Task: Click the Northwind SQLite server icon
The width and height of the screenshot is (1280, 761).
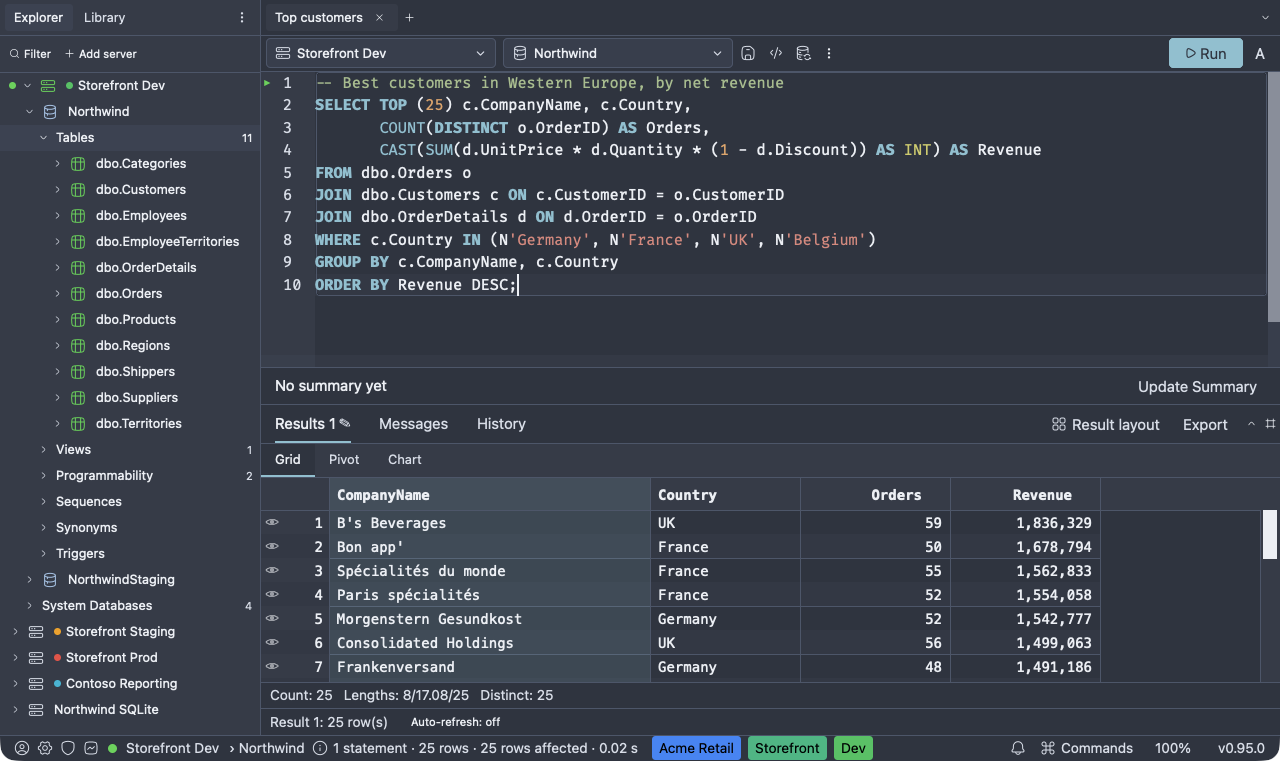Action: [x=36, y=710]
